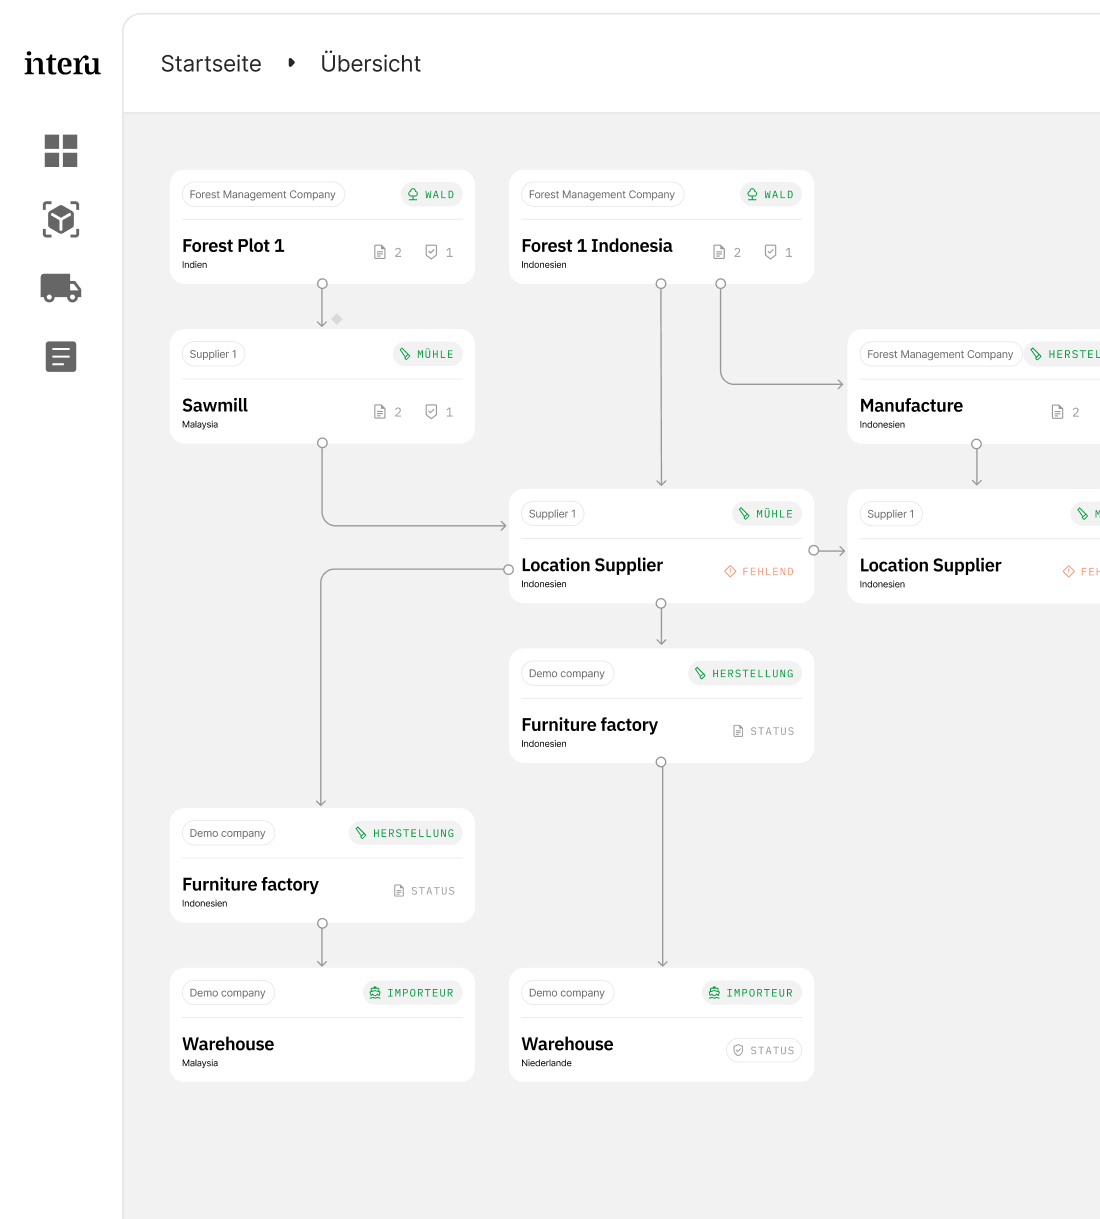
Task: Click the document icon on Forest Plot 1
Action: (x=380, y=252)
